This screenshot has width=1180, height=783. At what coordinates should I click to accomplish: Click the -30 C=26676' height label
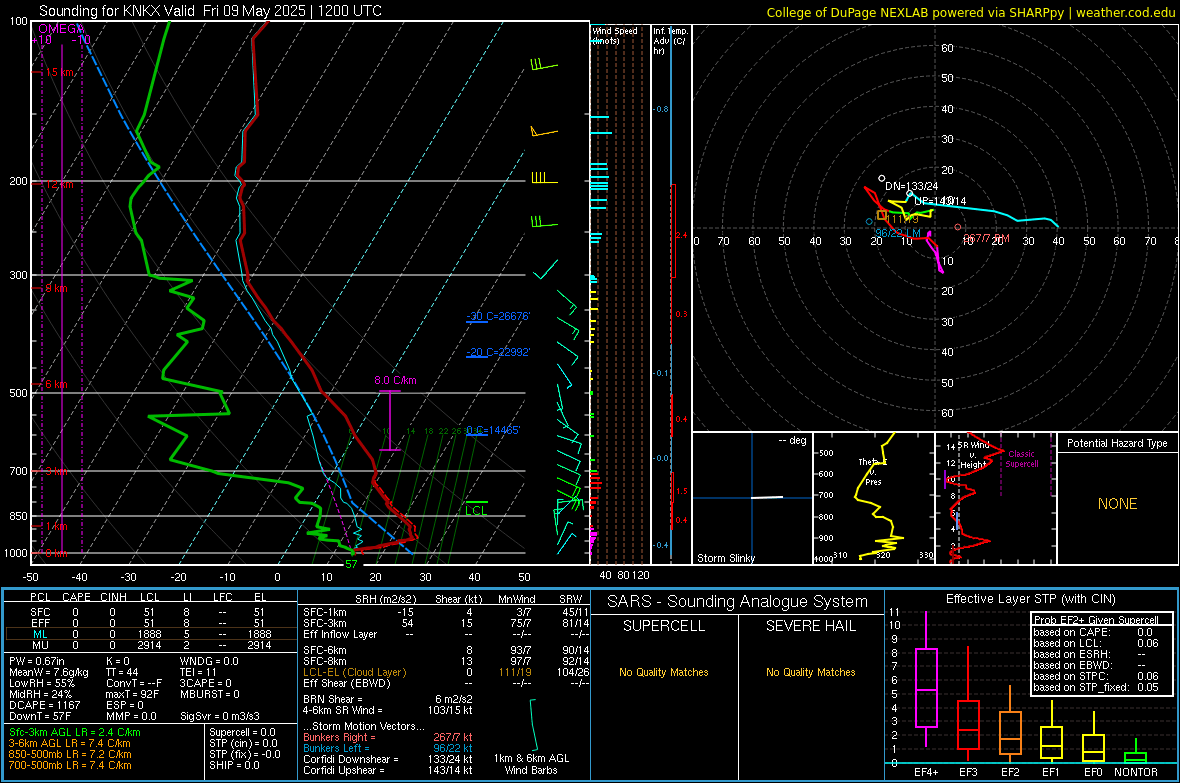tap(497, 316)
